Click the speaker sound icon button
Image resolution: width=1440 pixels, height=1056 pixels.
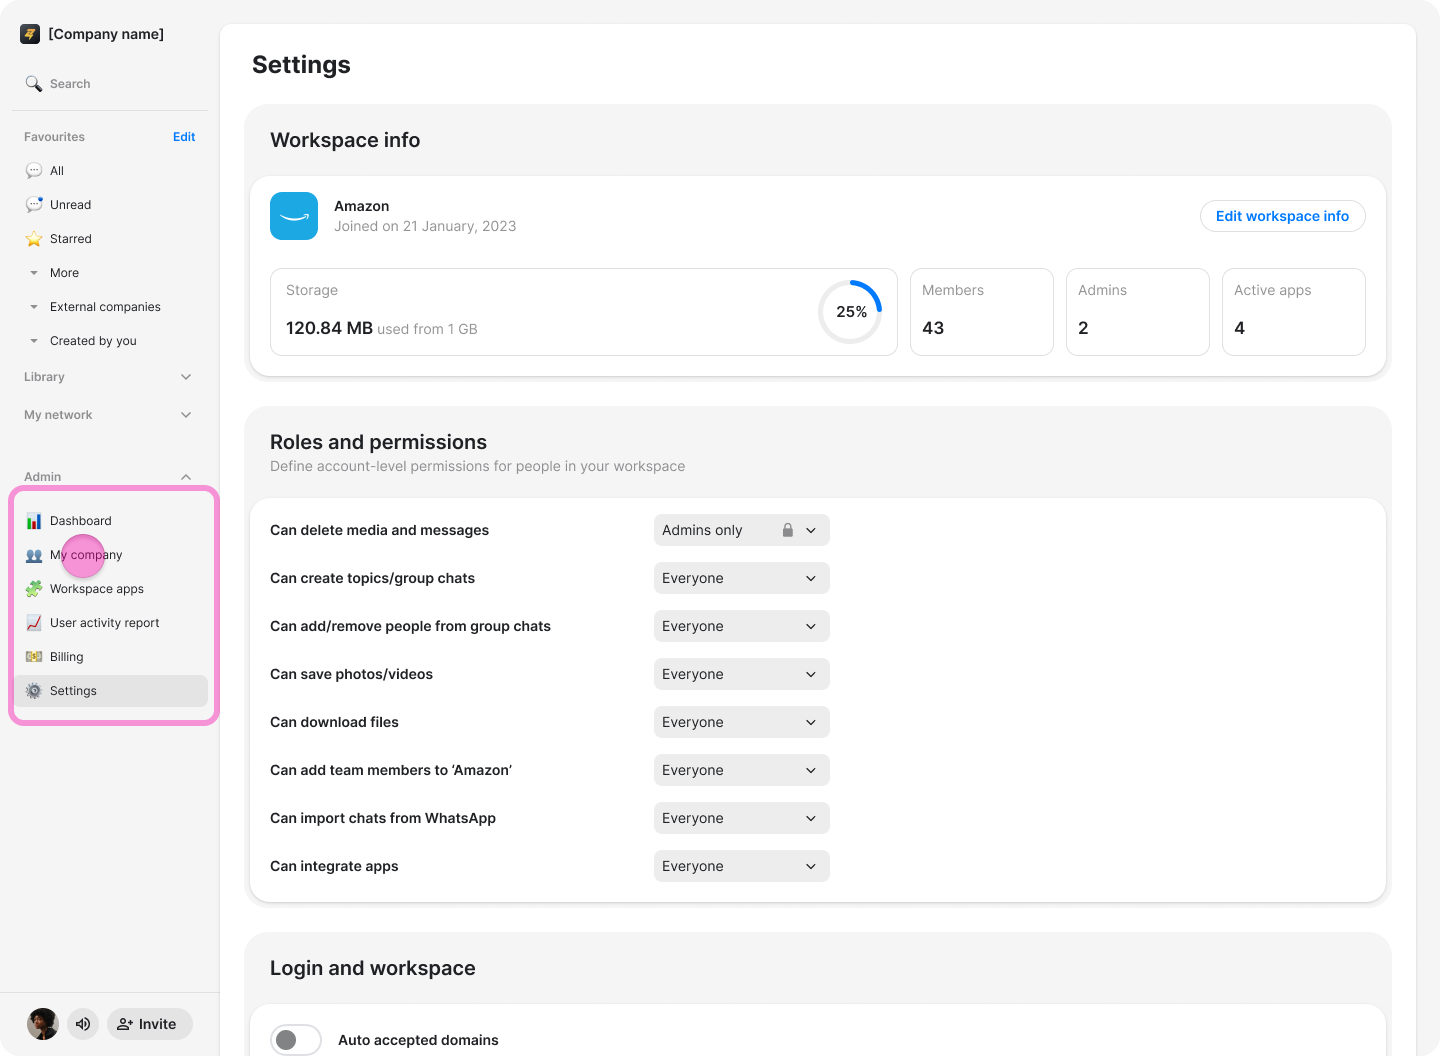[83, 1024]
